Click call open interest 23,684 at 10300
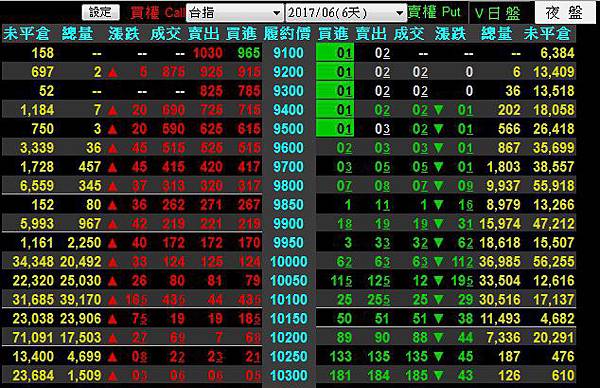Image resolution: width=600 pixels, height=388 pixels. [x=33, y=376]
